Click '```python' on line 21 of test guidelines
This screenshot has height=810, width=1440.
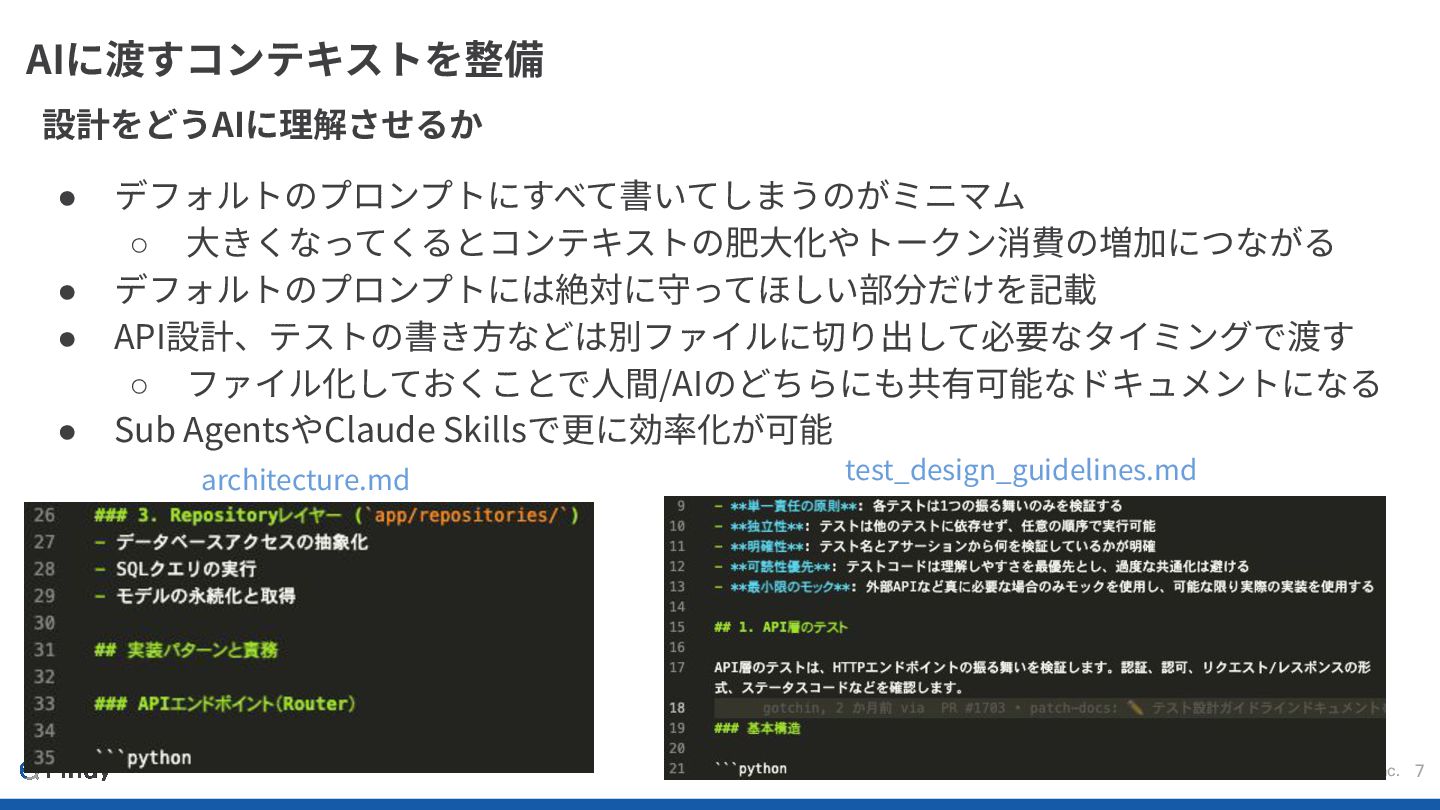point(751,768)
